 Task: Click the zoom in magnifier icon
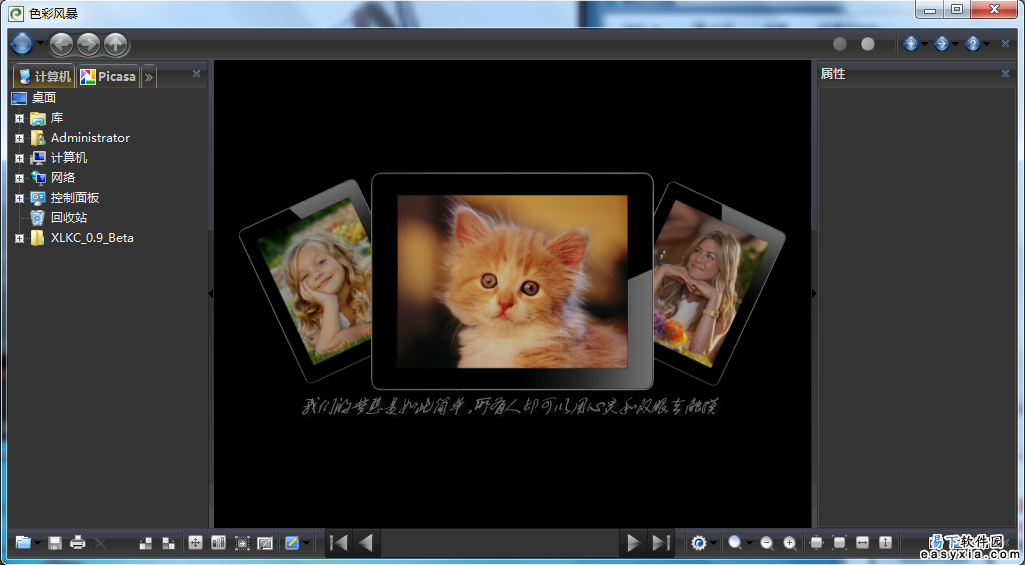pos(790,543)
